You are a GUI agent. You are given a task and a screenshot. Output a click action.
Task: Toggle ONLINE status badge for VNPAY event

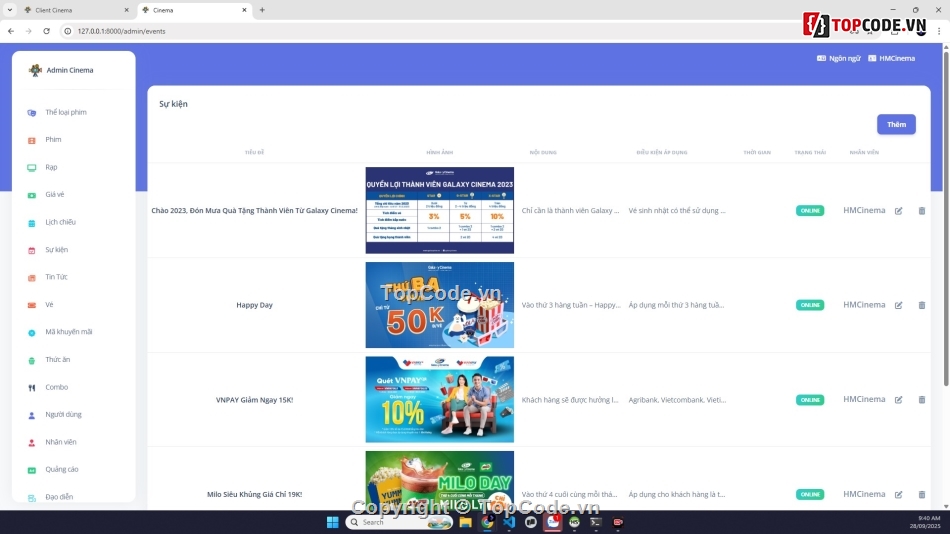coord(810,400)
